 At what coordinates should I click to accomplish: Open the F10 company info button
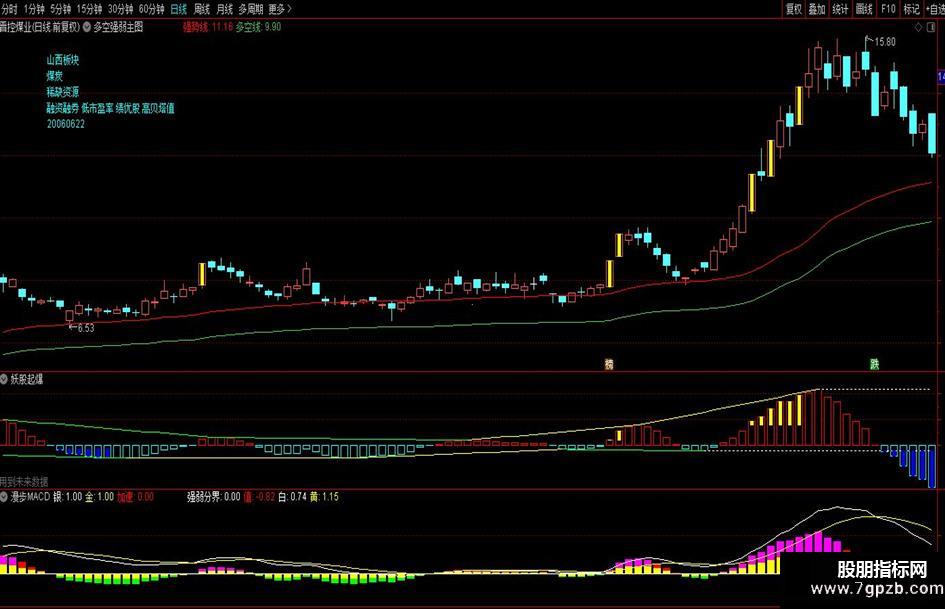tap(888, 9)
